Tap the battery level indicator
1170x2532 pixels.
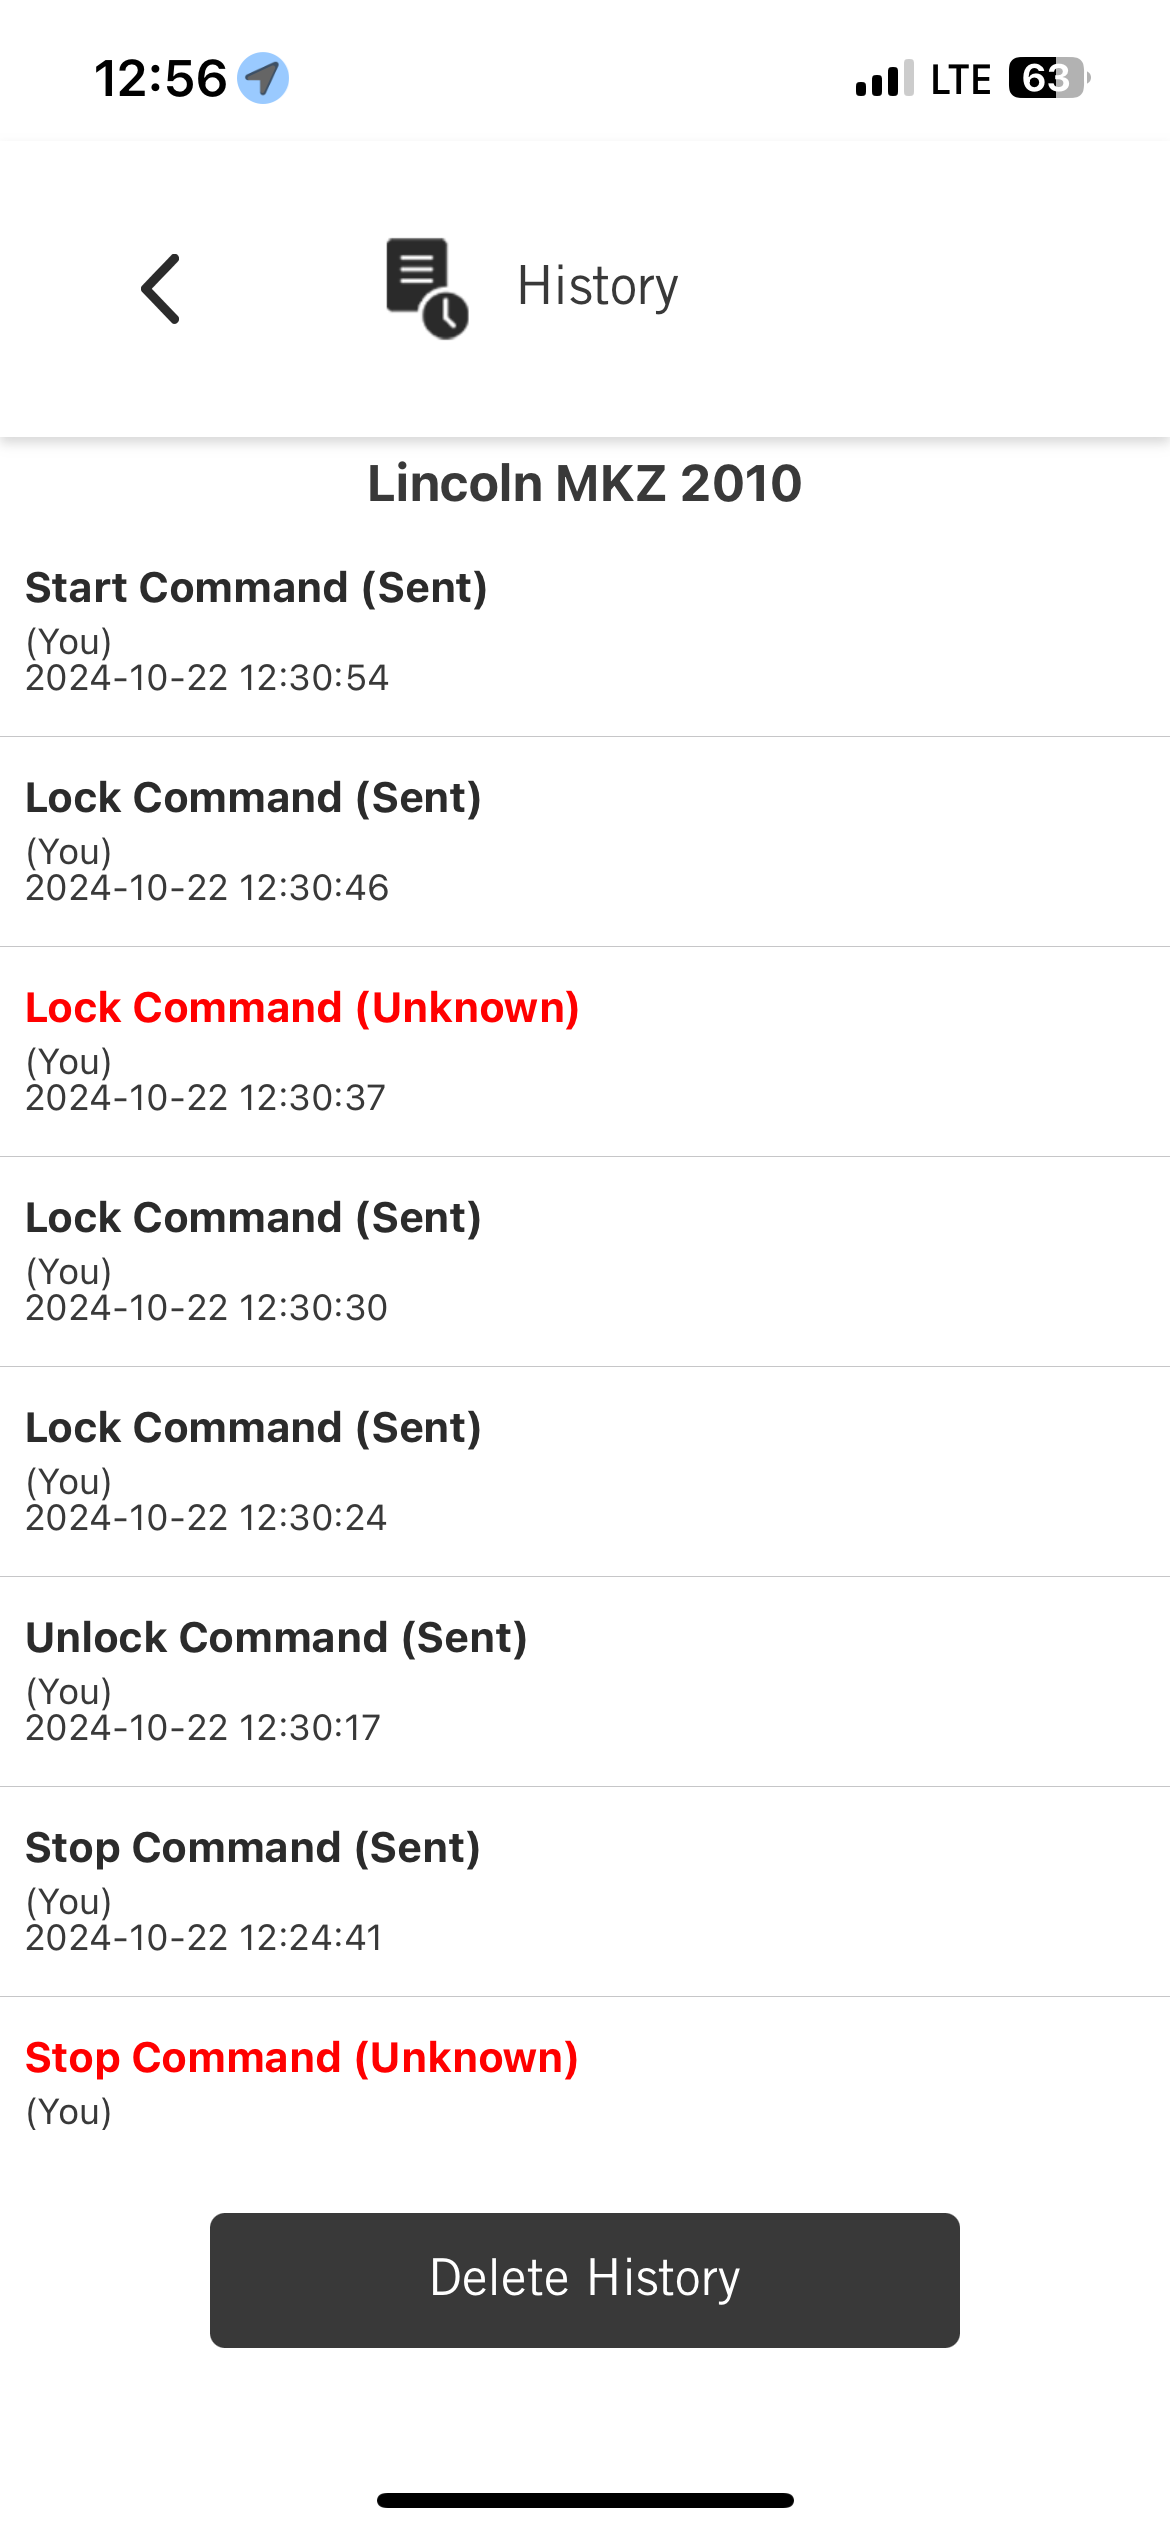click(1048, 78)
